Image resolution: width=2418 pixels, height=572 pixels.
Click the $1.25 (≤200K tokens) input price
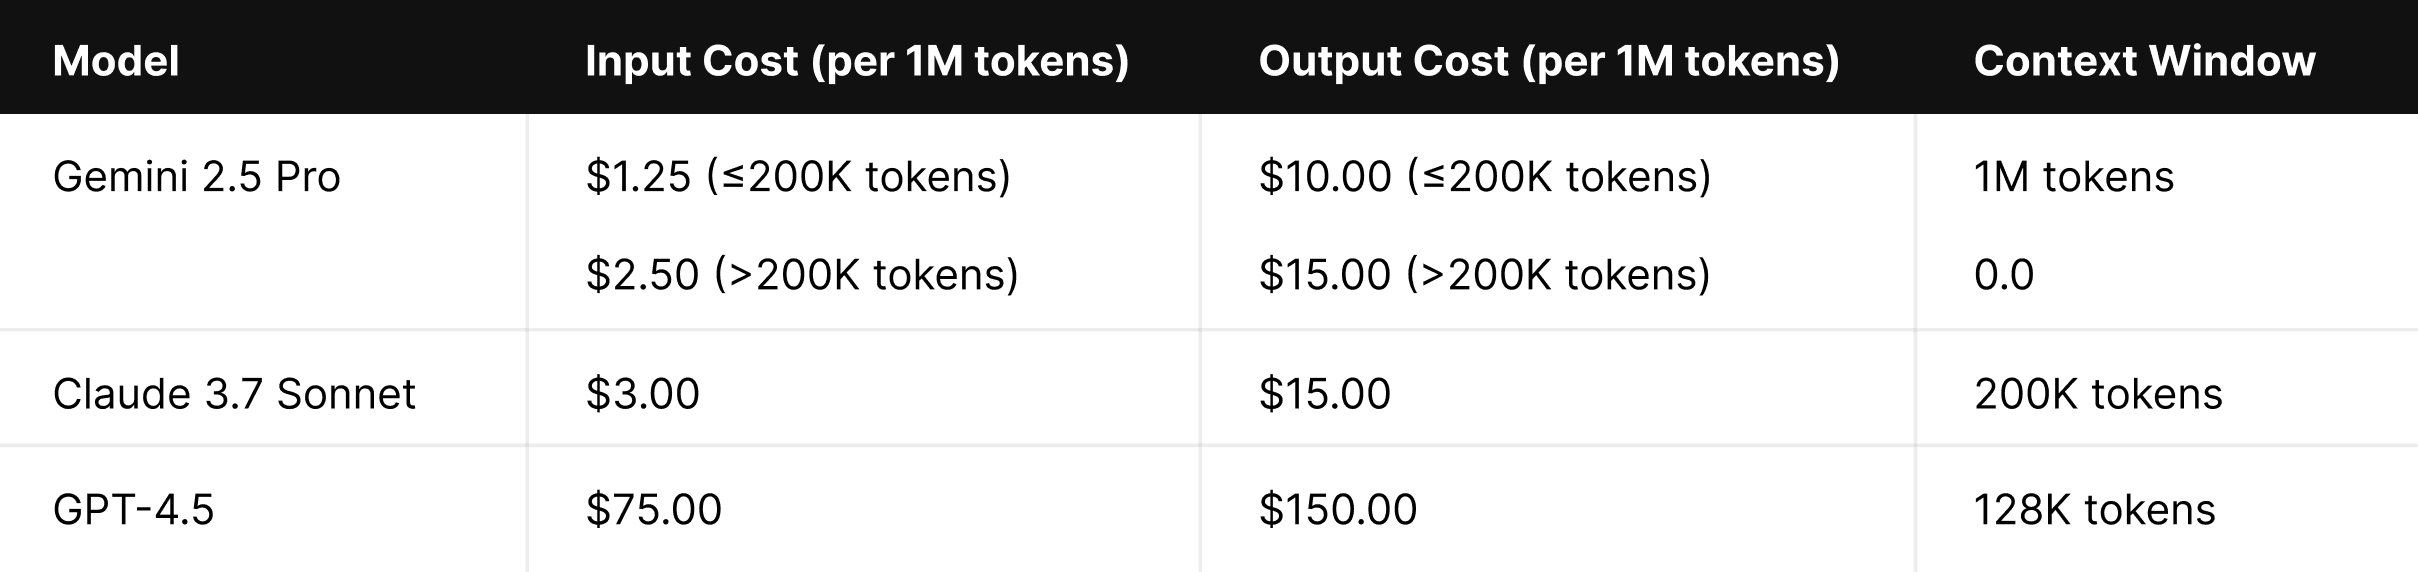coord(798,177)
